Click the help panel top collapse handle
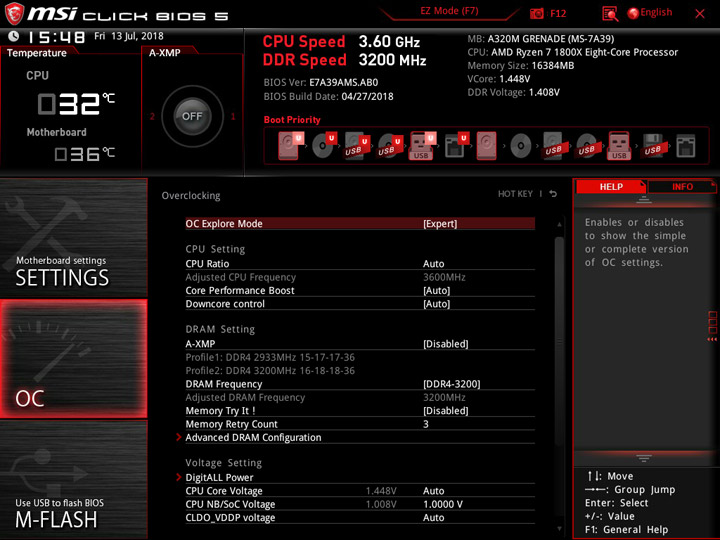The image size is (720, 540). (644, 200)
